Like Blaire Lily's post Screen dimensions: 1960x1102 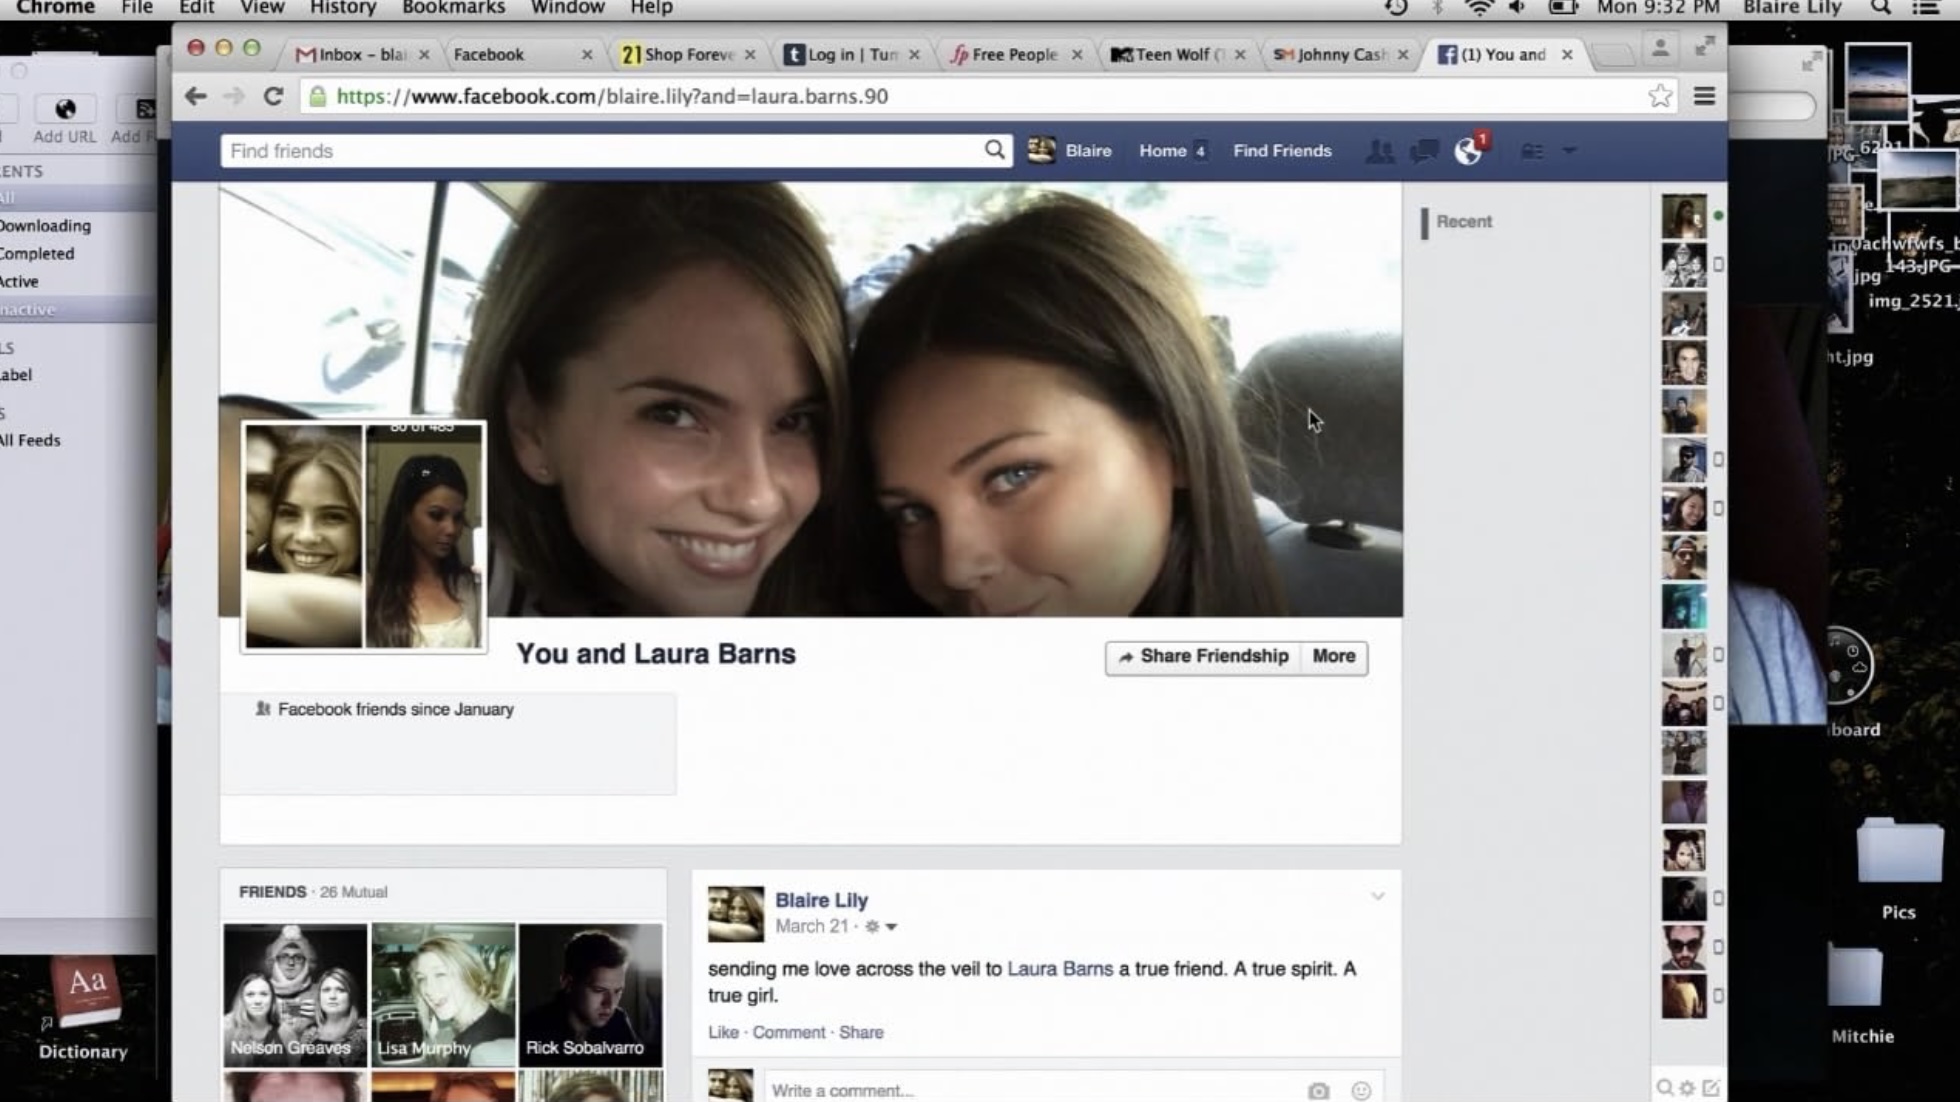click(723, 1032)
